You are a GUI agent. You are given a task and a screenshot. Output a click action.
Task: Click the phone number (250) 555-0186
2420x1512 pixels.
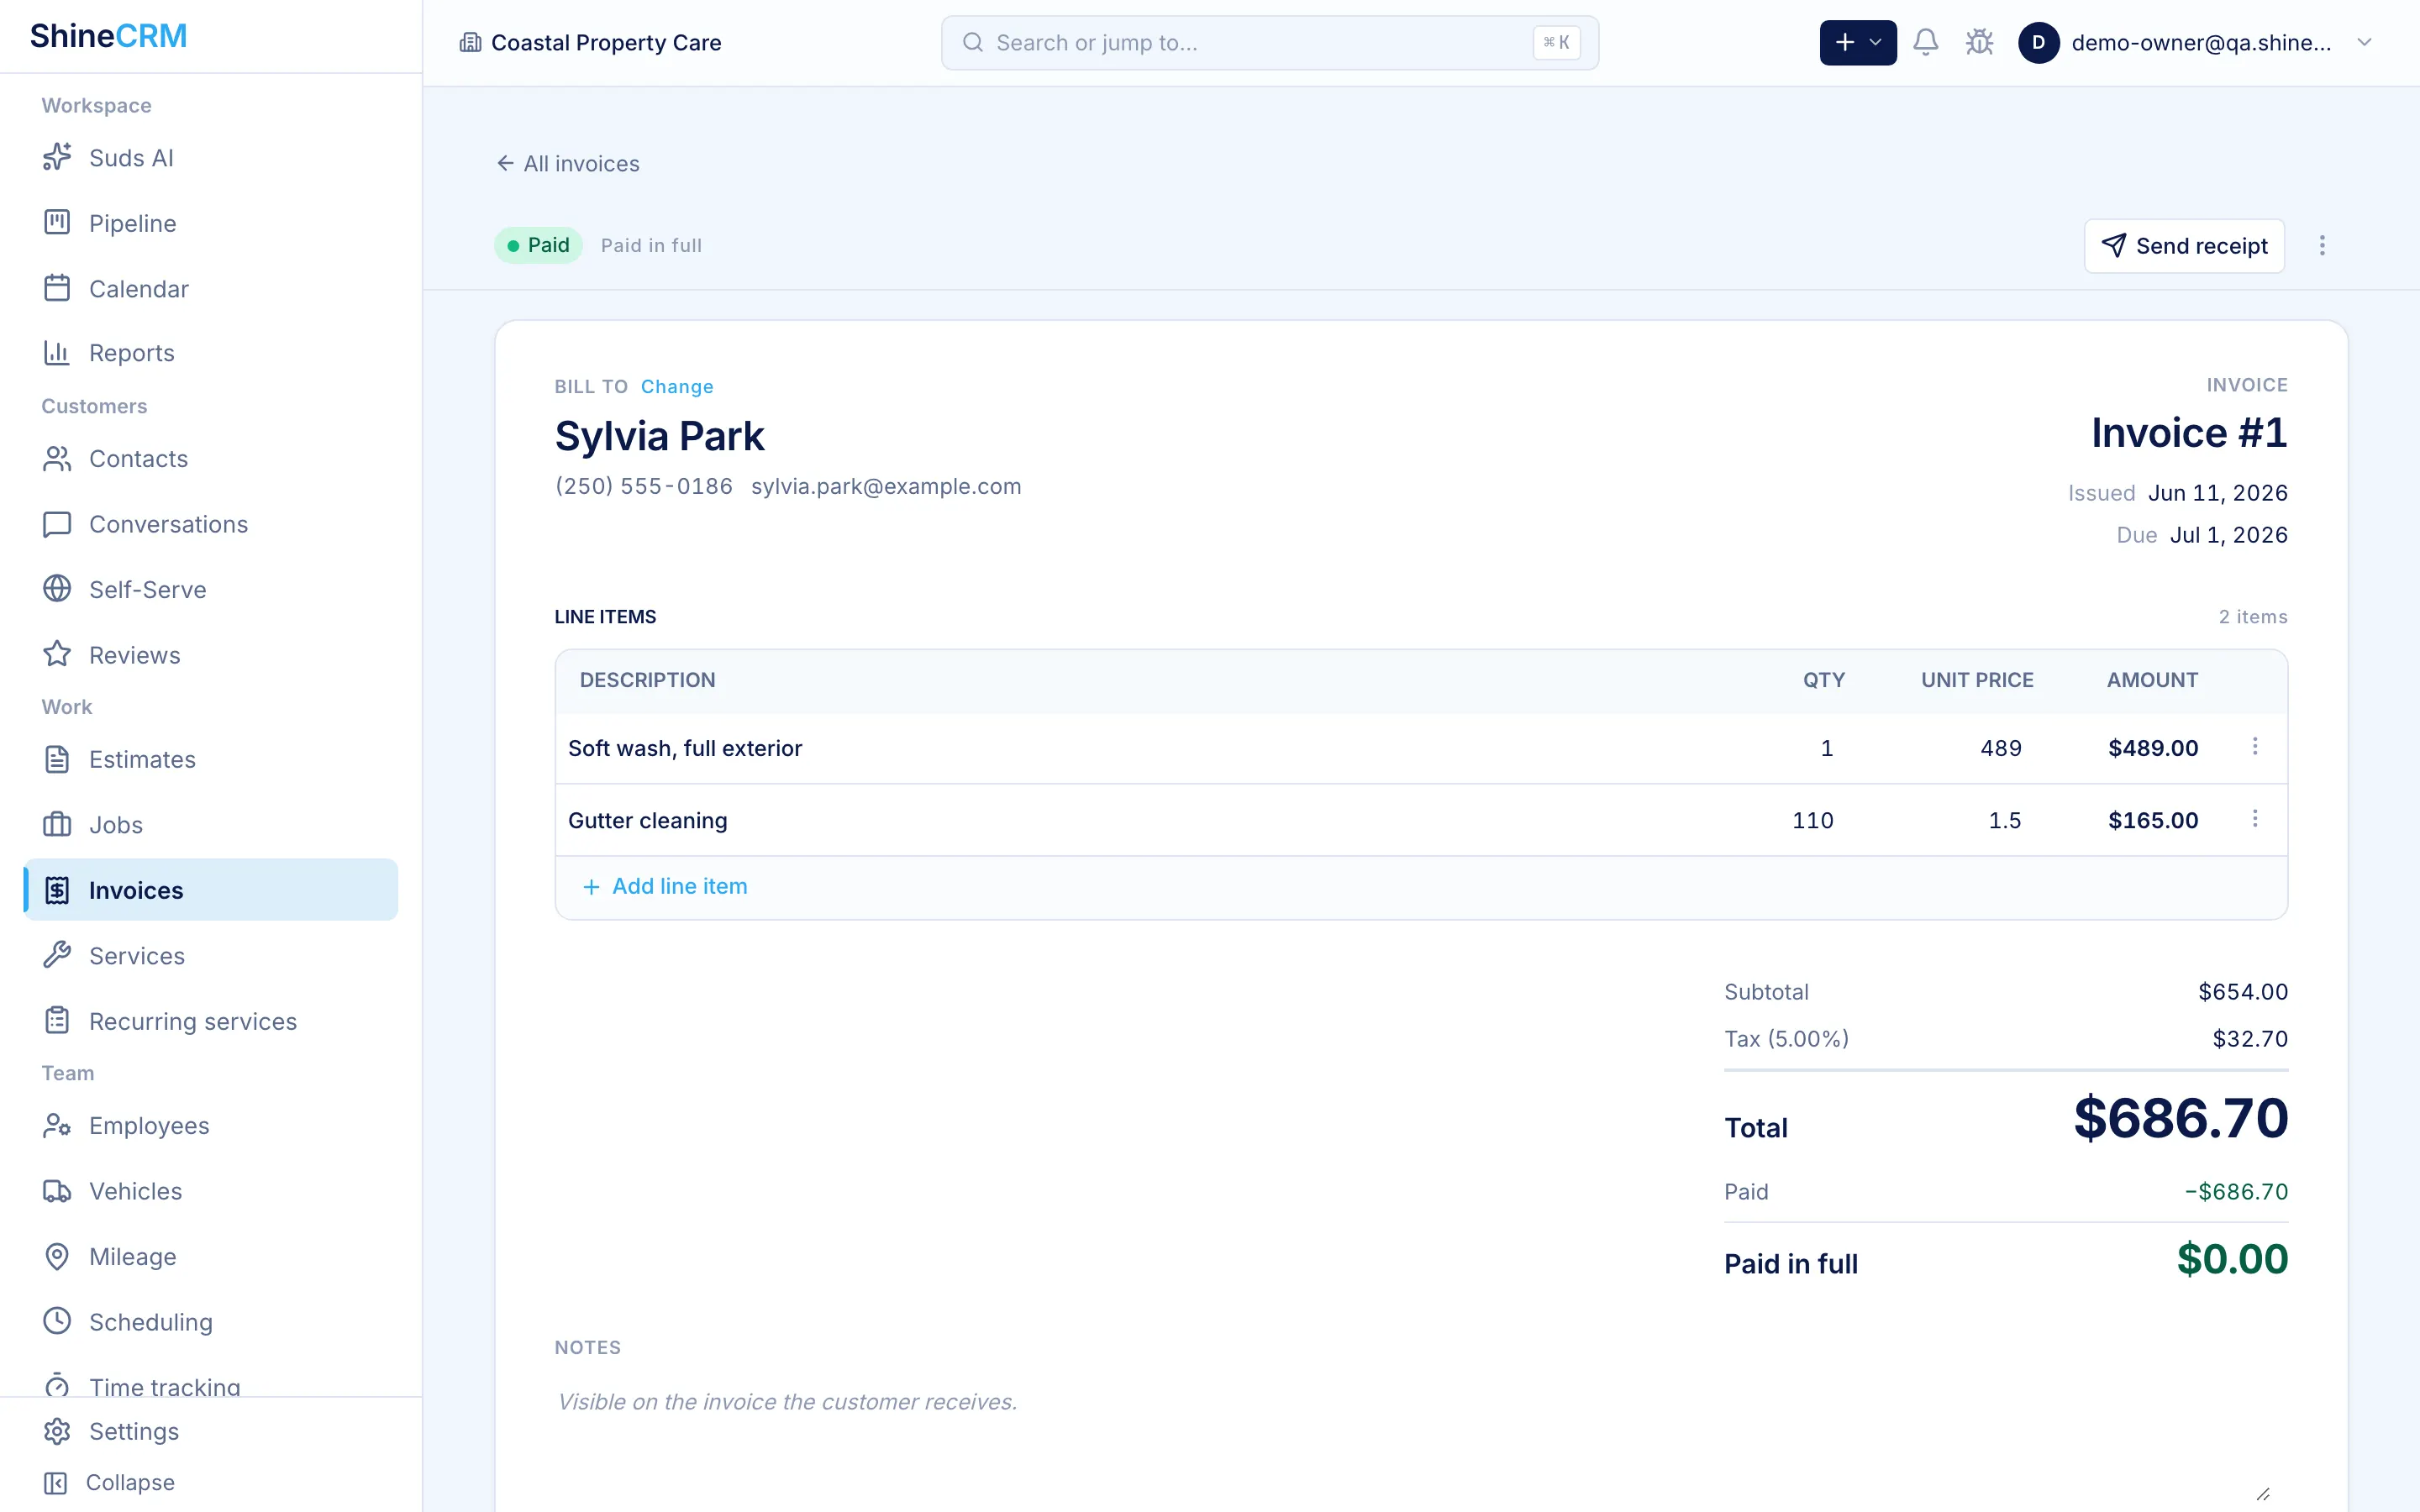(x=643, y=486)
